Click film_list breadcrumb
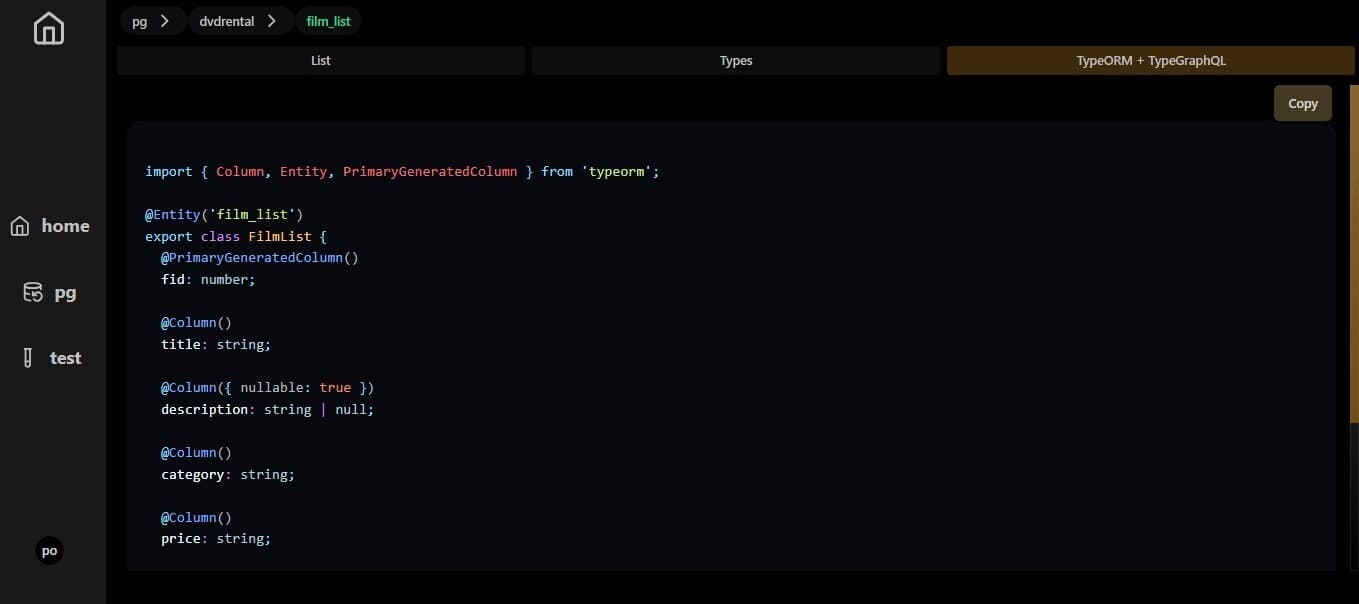 point(328,21)
